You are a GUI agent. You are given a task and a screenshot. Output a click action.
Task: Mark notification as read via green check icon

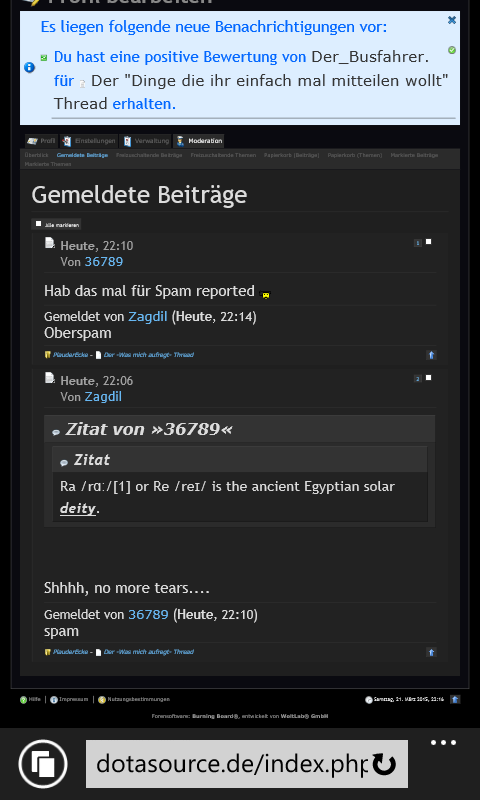click(451, 50)
